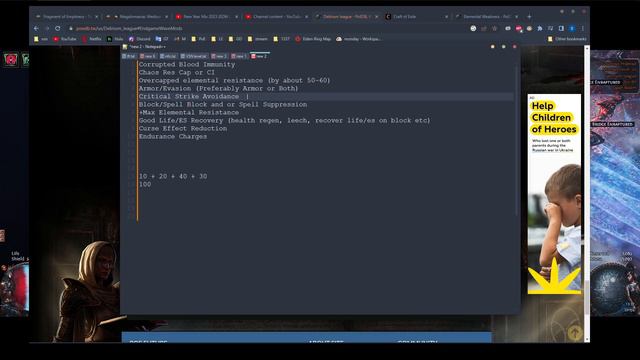Open a new browser tab with plus
The width and height of the screenshot is (640, 360).
coord(529,17)
